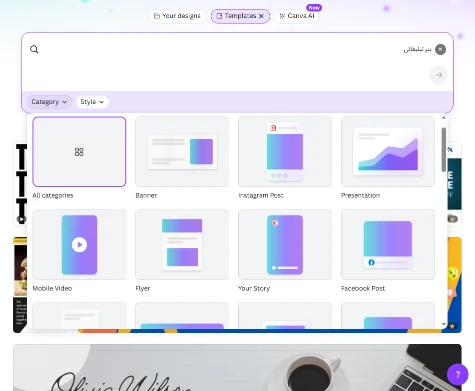Open the help question mark button
This screenshot has height=391, width=475.
(x=458, y=374)
